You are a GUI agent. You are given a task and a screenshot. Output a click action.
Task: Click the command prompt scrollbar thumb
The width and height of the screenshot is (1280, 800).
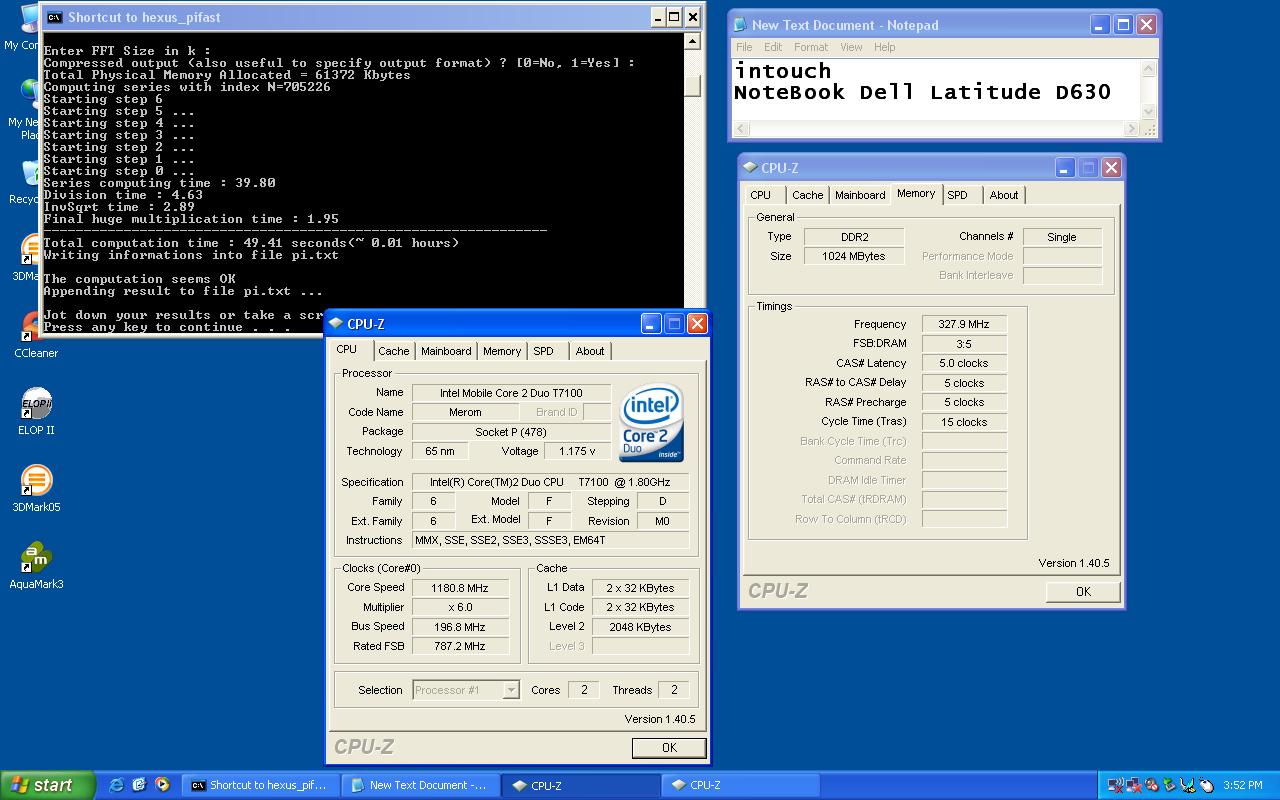[692, 86]
